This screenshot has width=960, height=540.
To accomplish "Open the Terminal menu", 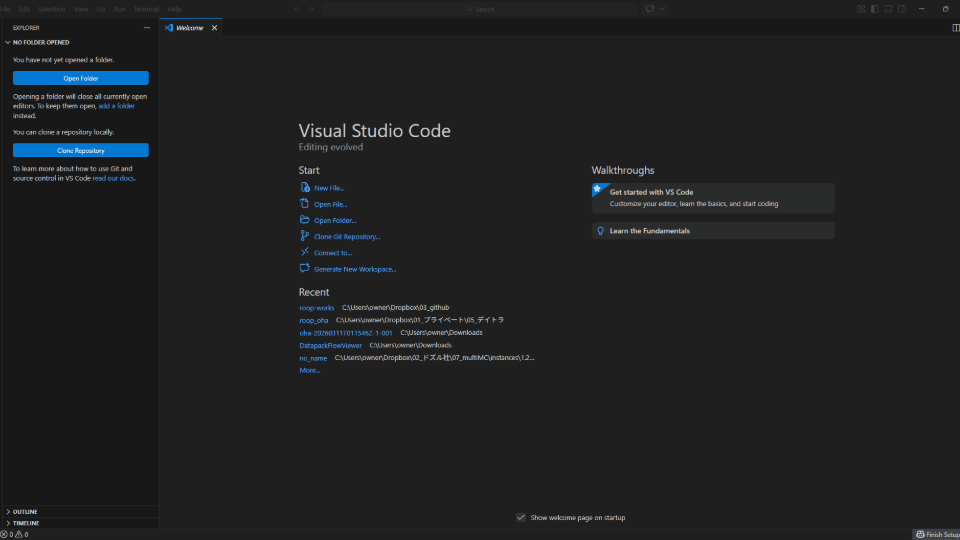I will pos(147,9).
